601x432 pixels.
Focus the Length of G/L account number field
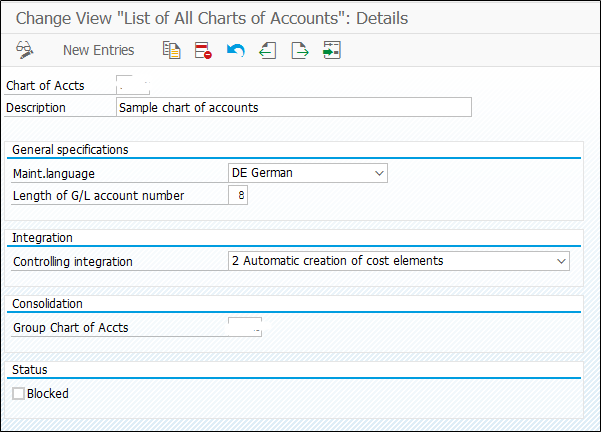(x=238, y=195)
